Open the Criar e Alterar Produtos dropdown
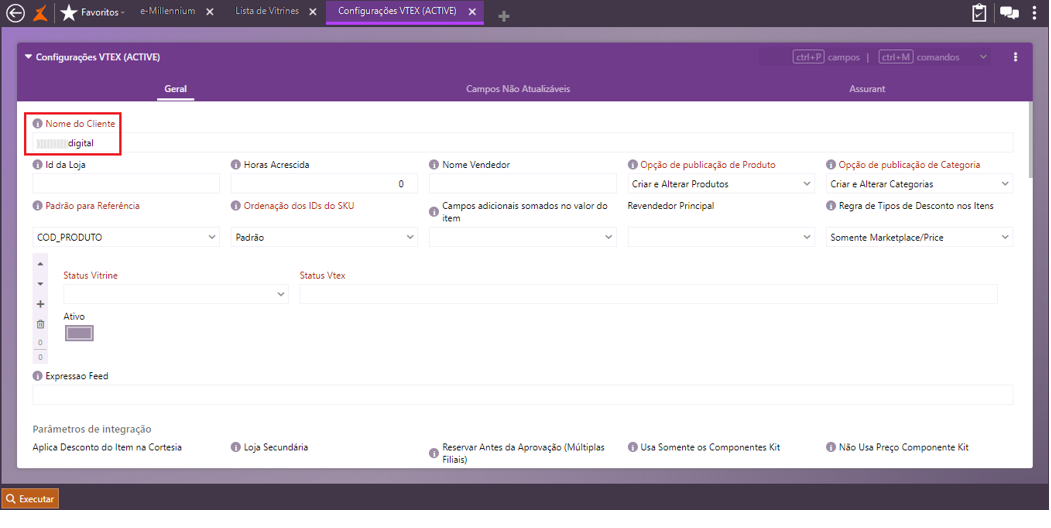Screen dimensions: 1051x528 pos(721,184)
